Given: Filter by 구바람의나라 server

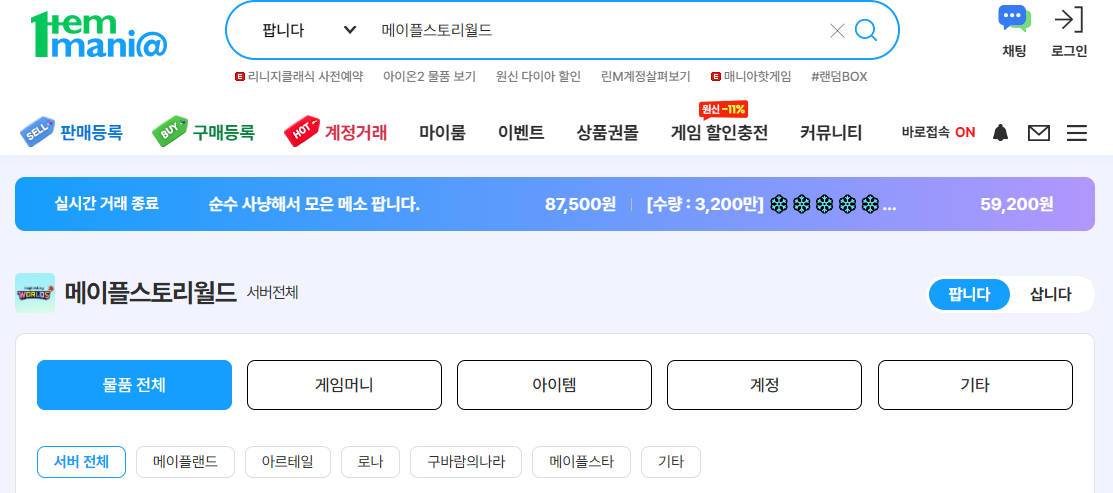Looking at the screenshot, I should point(466,462).
